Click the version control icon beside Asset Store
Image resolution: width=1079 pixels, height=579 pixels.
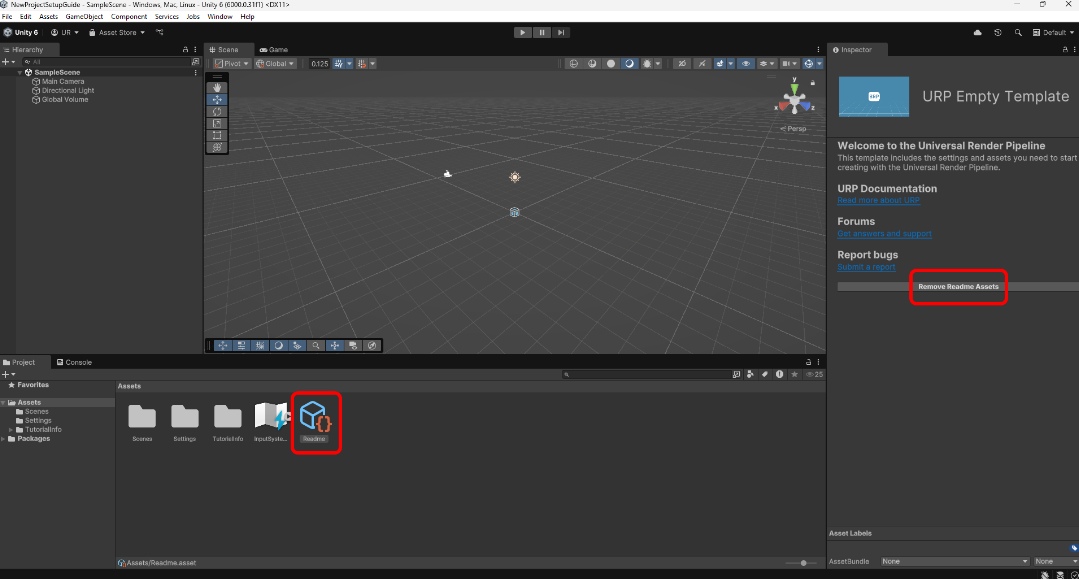pos(160,32)
